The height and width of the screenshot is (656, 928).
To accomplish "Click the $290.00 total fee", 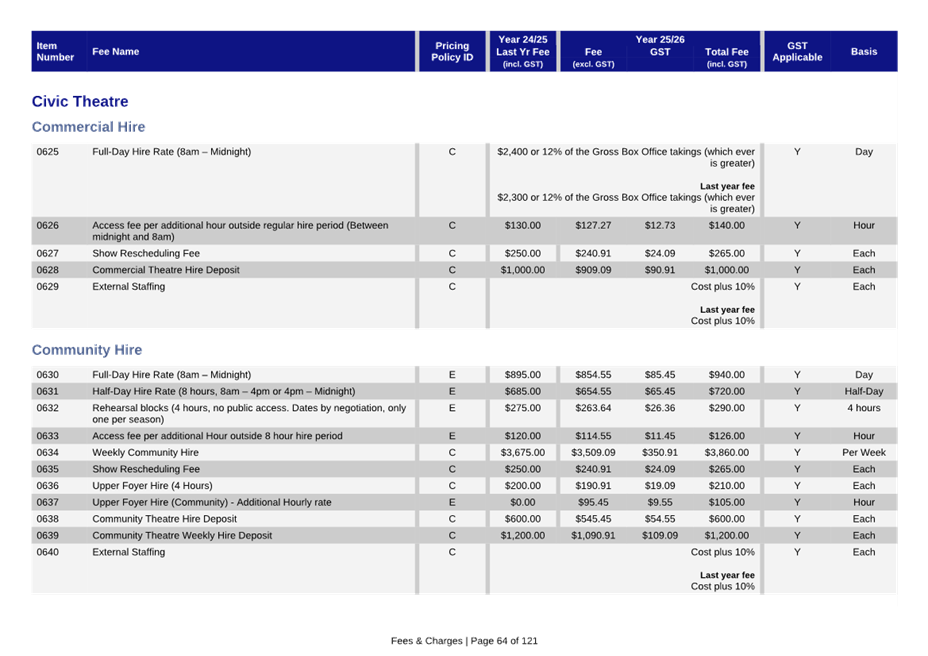I will [x=727, y=408].
